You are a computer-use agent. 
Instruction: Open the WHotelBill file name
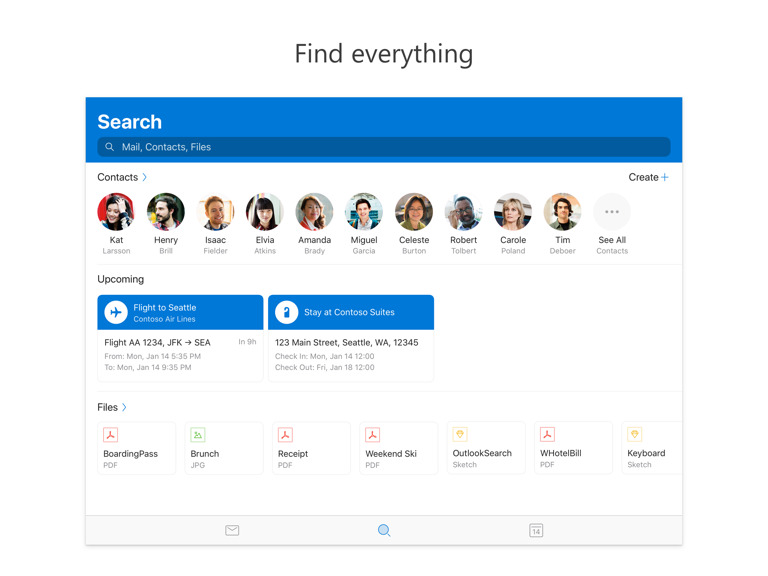(560, 453)
